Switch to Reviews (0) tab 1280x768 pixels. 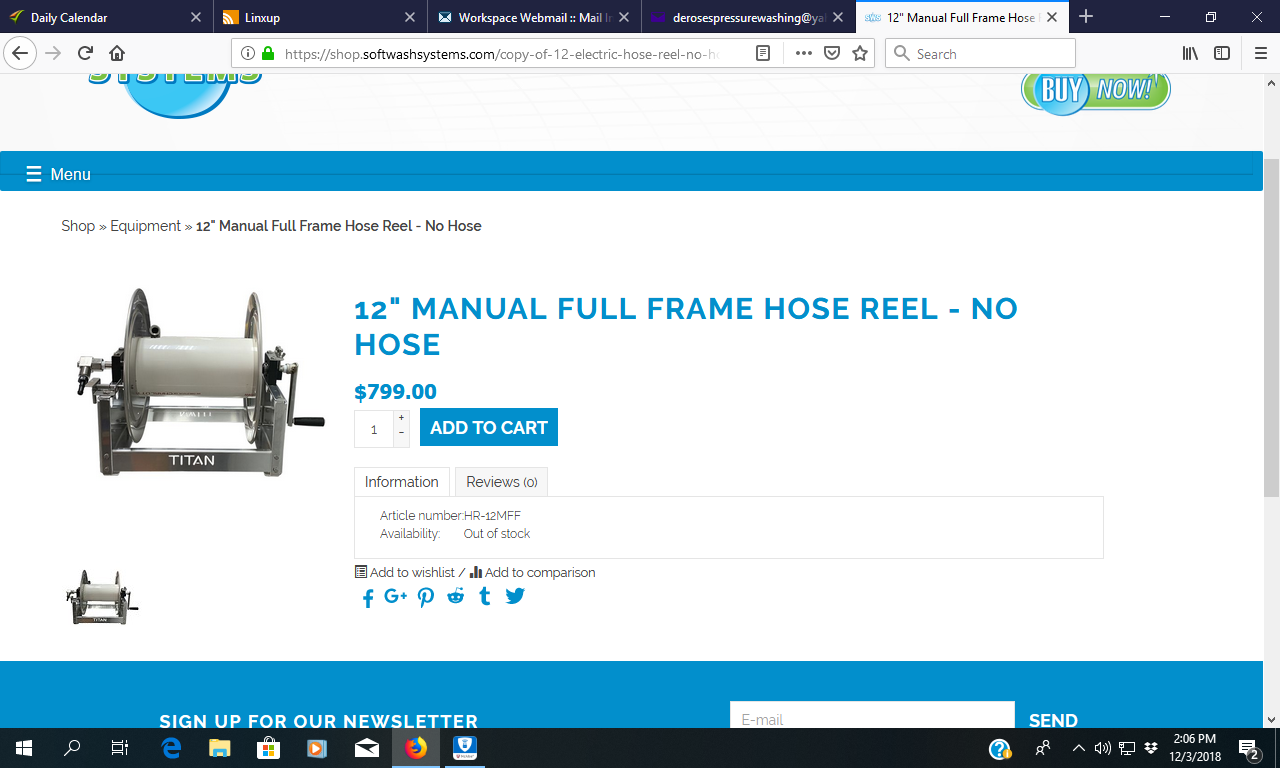(501, 482)
